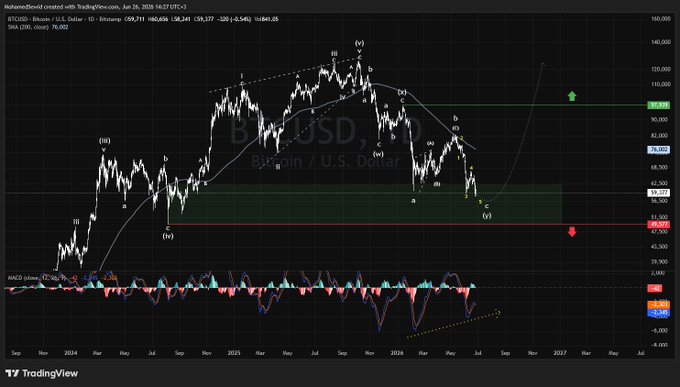Click the -6,000 label on the MACD axis
The height and width of the screenshot is (387, 680).
click(x=658, y=330)
